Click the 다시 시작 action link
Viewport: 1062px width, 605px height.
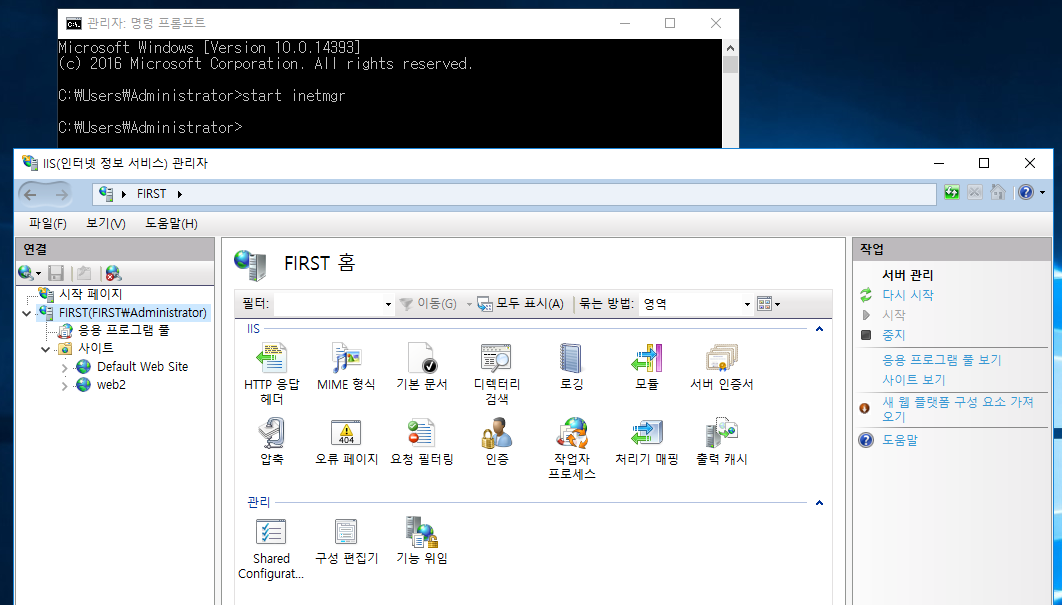click(908, 295)
